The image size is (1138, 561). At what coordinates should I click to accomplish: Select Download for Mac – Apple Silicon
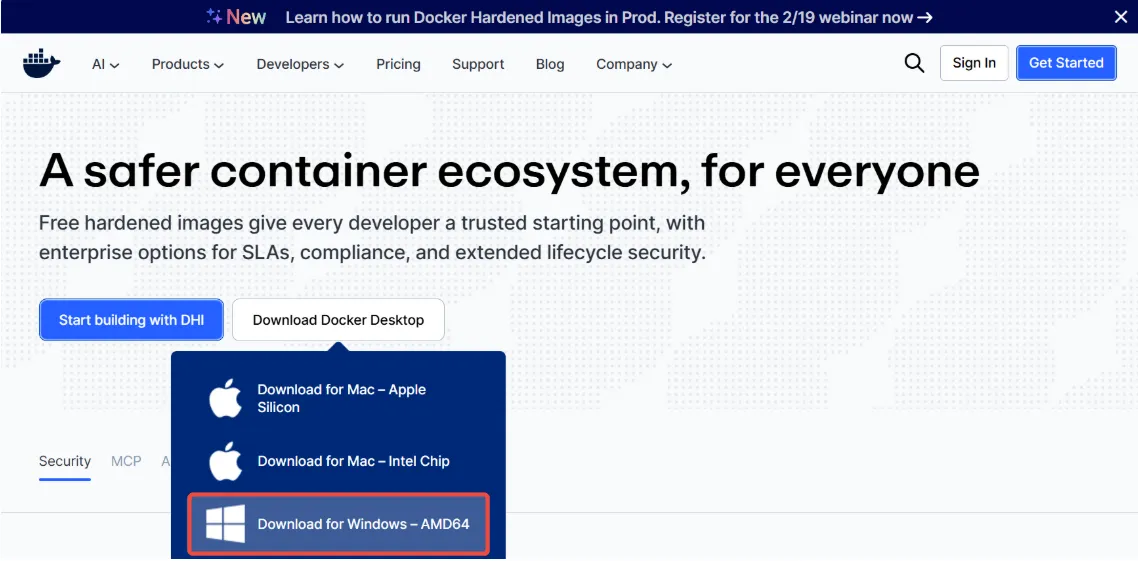pos(339,398)
